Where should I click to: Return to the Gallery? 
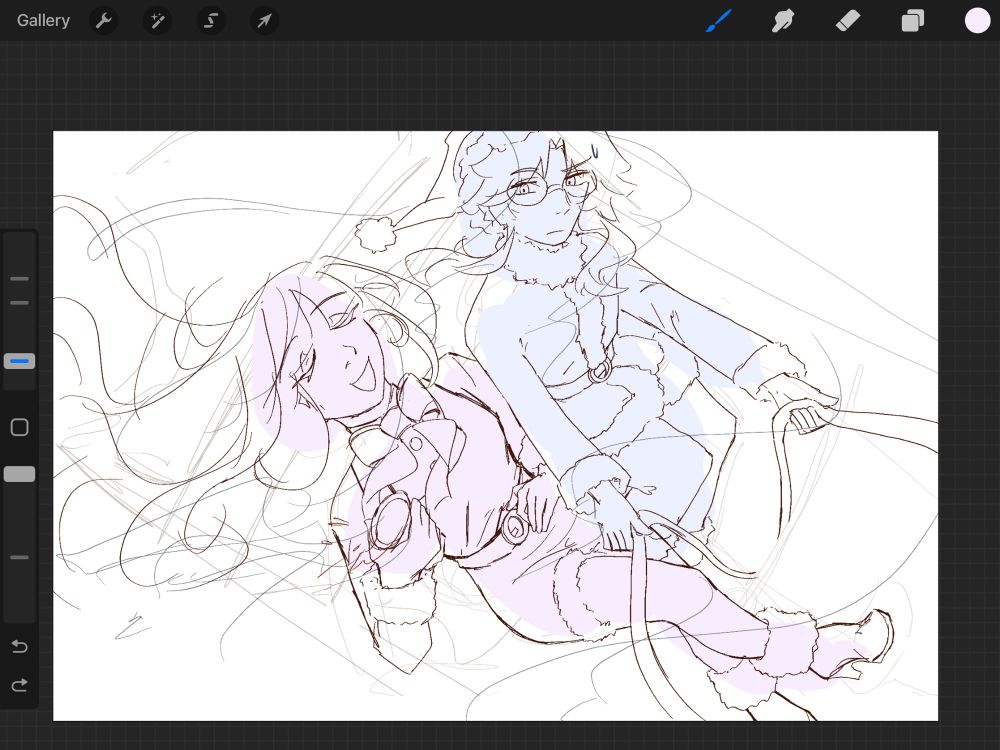[x=43, y=20]
